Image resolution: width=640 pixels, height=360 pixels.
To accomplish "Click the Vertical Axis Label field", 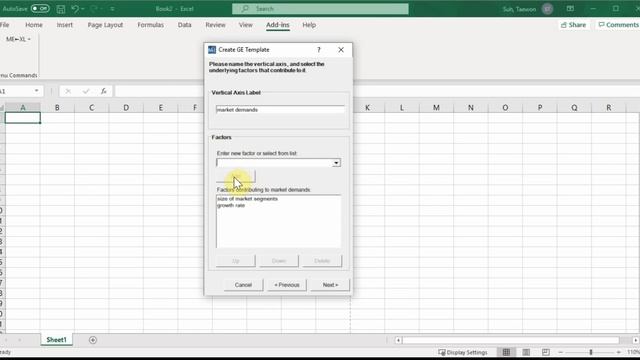I will pos(280,110).
